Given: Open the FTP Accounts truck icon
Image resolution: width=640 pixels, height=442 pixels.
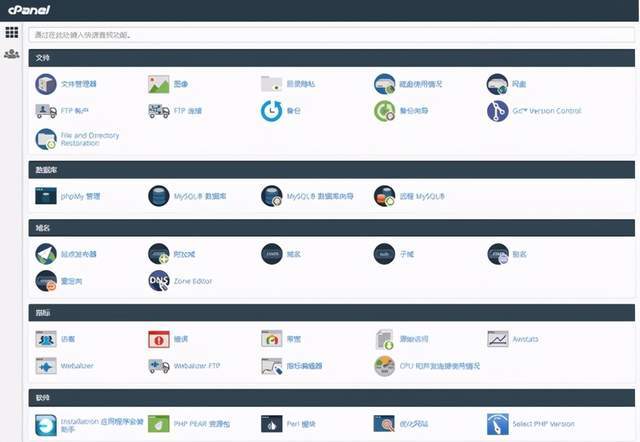Looking at the screenshot, I should tap(46, 111).
